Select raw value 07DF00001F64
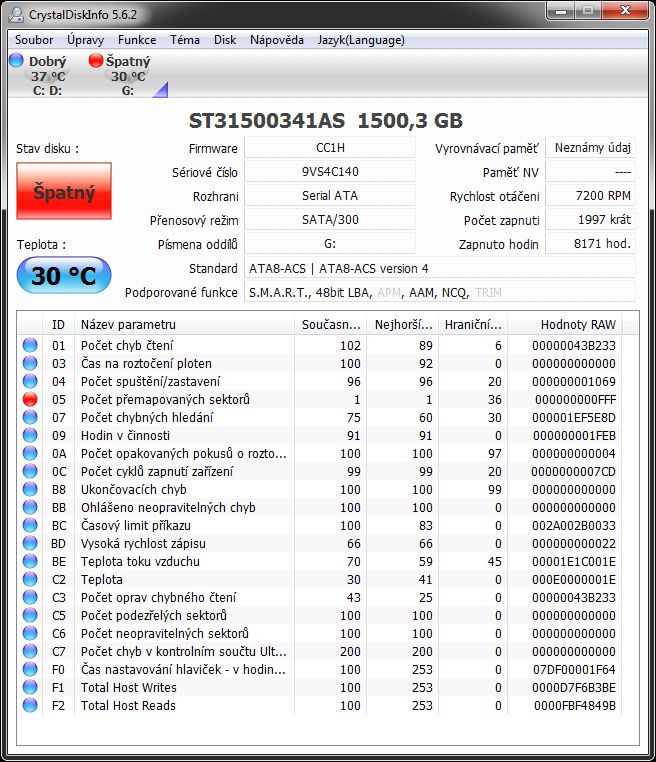656x762 pixels. [x=574, y=669]
